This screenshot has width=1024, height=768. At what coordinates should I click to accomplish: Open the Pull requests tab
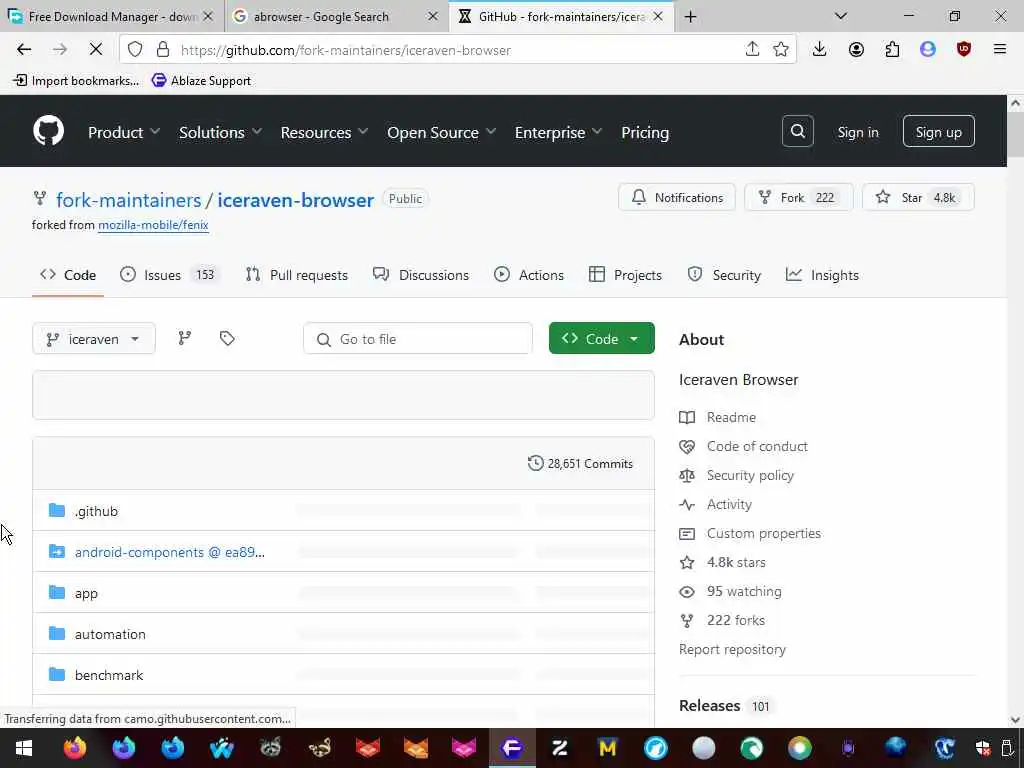(296, 275)
